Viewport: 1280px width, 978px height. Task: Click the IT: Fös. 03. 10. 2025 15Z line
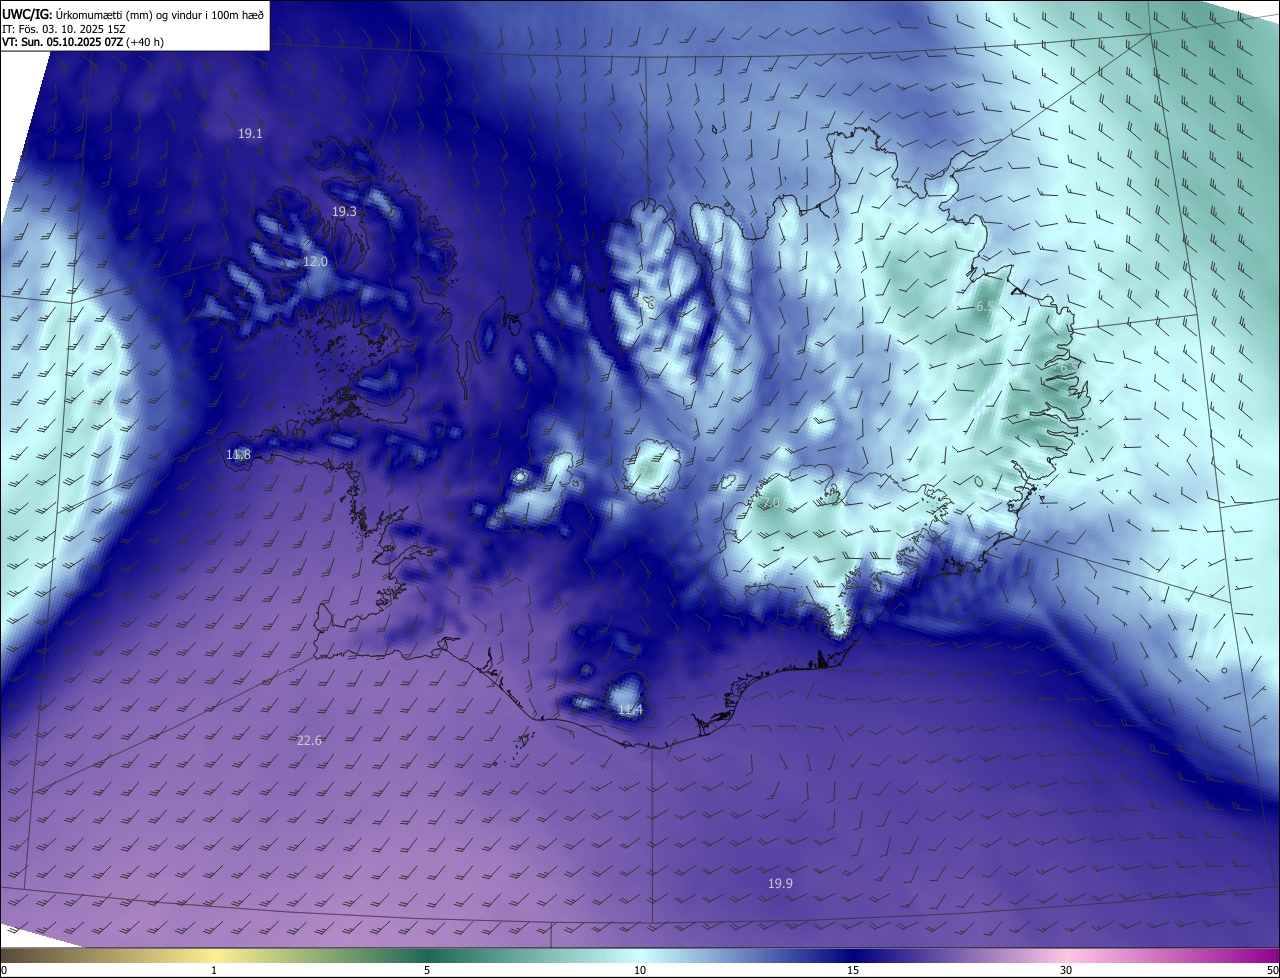tap(66, 28)
